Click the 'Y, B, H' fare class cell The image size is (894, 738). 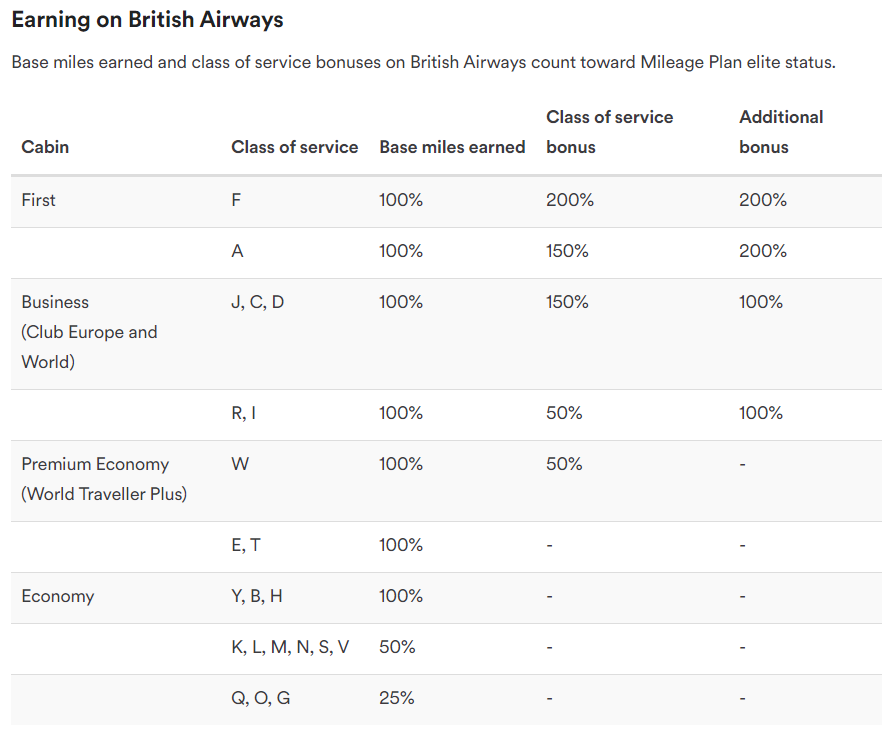(x=257, y=597)
